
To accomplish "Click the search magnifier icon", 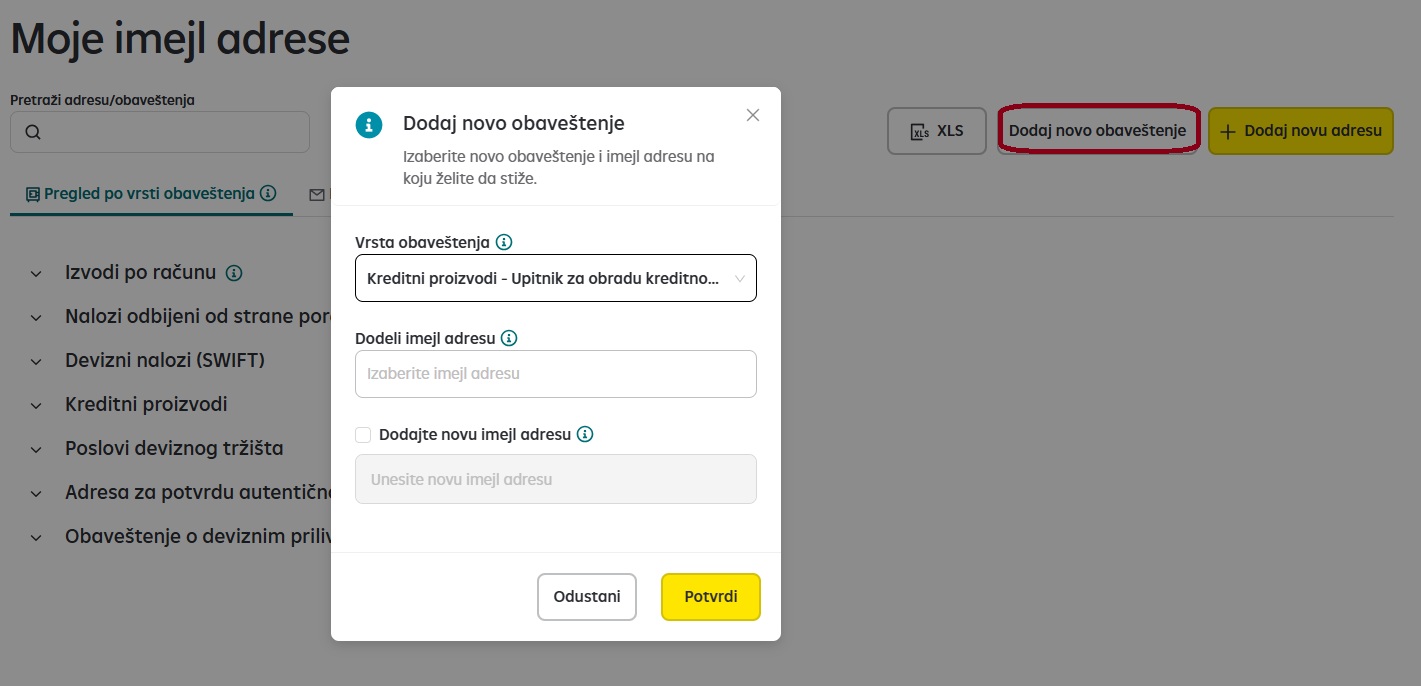I will tap(33, 132).
